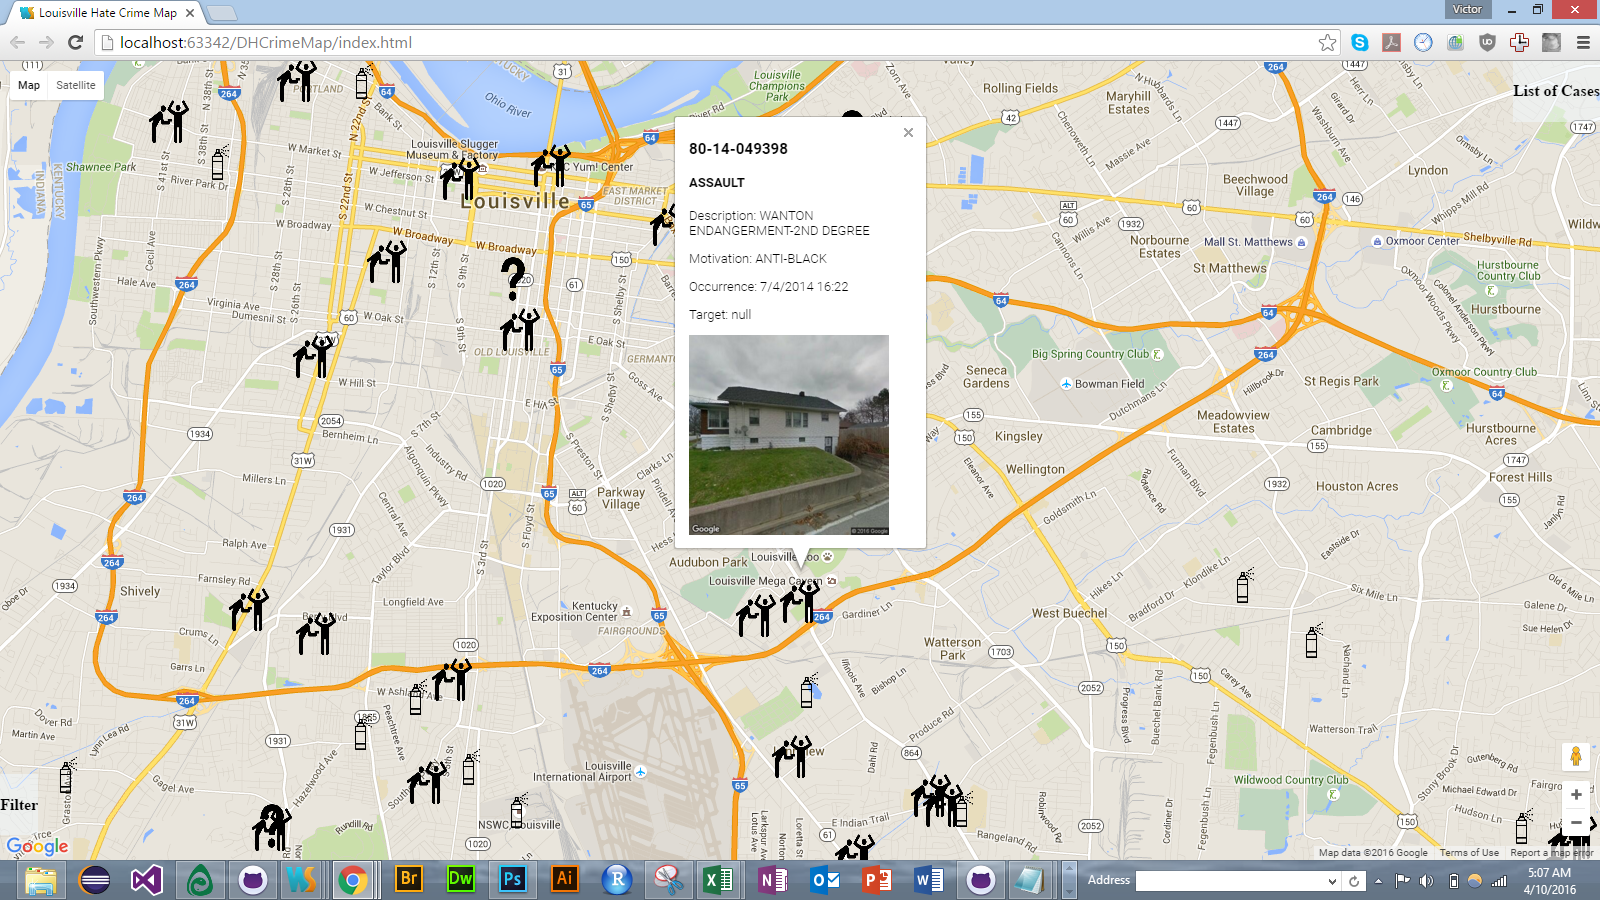This screenshot has height=900, width=1600.
Task: Launch Dreamweaver from the taskbar
Action: coord(460,879)
